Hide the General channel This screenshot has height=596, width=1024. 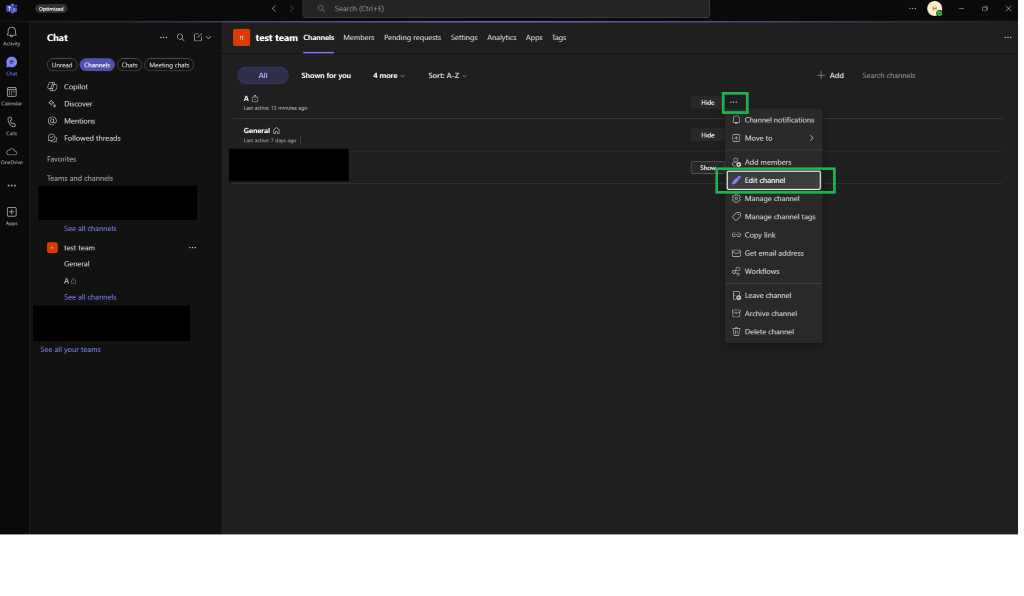click(707, 135)
